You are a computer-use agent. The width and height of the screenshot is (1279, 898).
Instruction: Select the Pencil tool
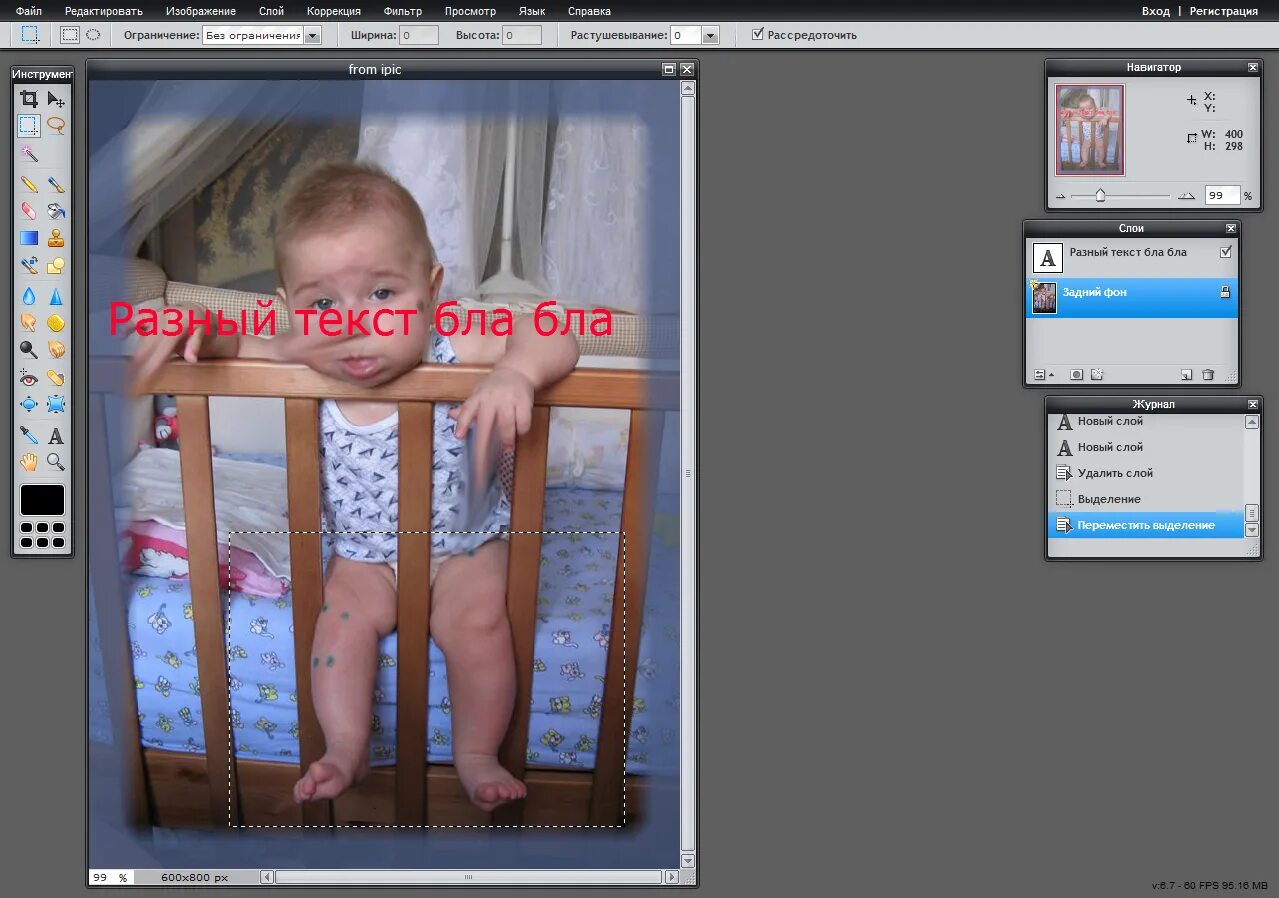[29, 185]
